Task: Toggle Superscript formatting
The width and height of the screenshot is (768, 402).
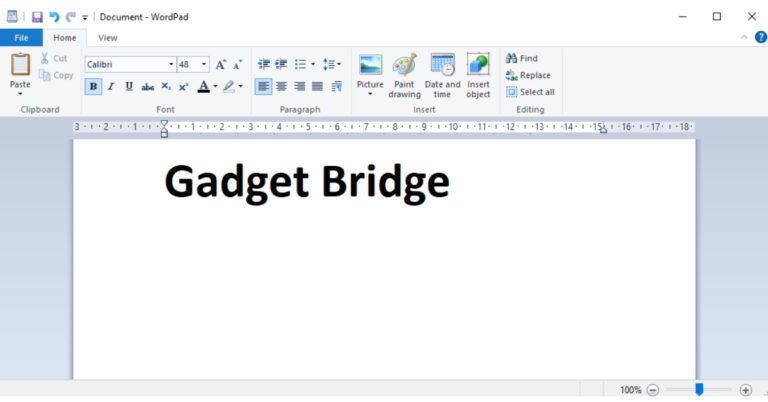Action: [184, 87]
